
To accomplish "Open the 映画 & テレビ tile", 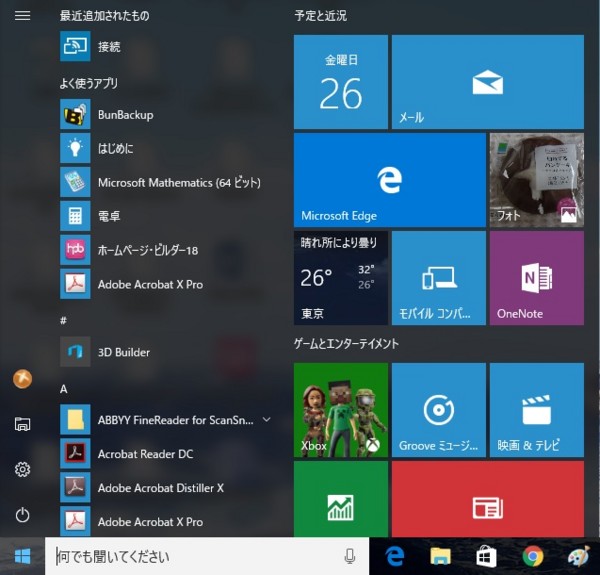I will click(537, 410).
